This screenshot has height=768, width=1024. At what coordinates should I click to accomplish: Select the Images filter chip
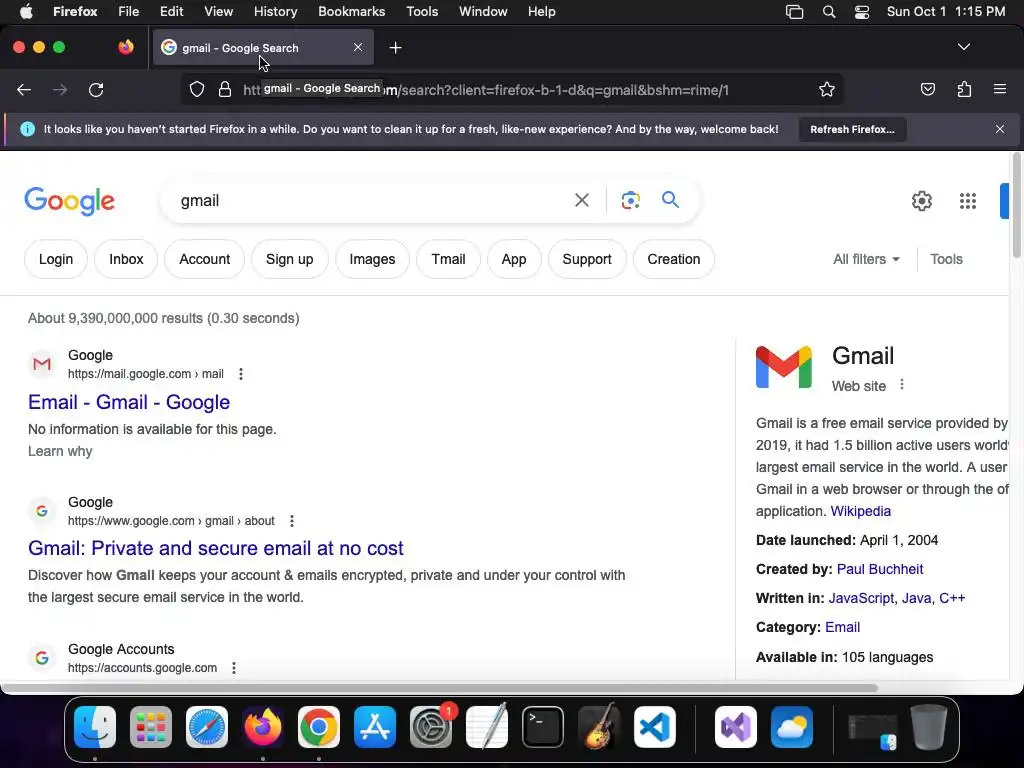pyautogui.click(x=372, y=259)
